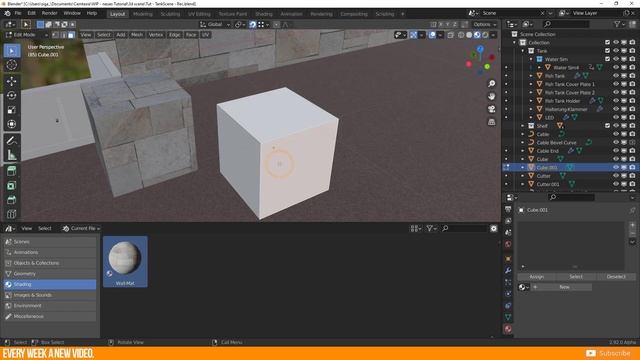The image size is (640, 360).
Task: Open the Render menu
Action: 49,13
